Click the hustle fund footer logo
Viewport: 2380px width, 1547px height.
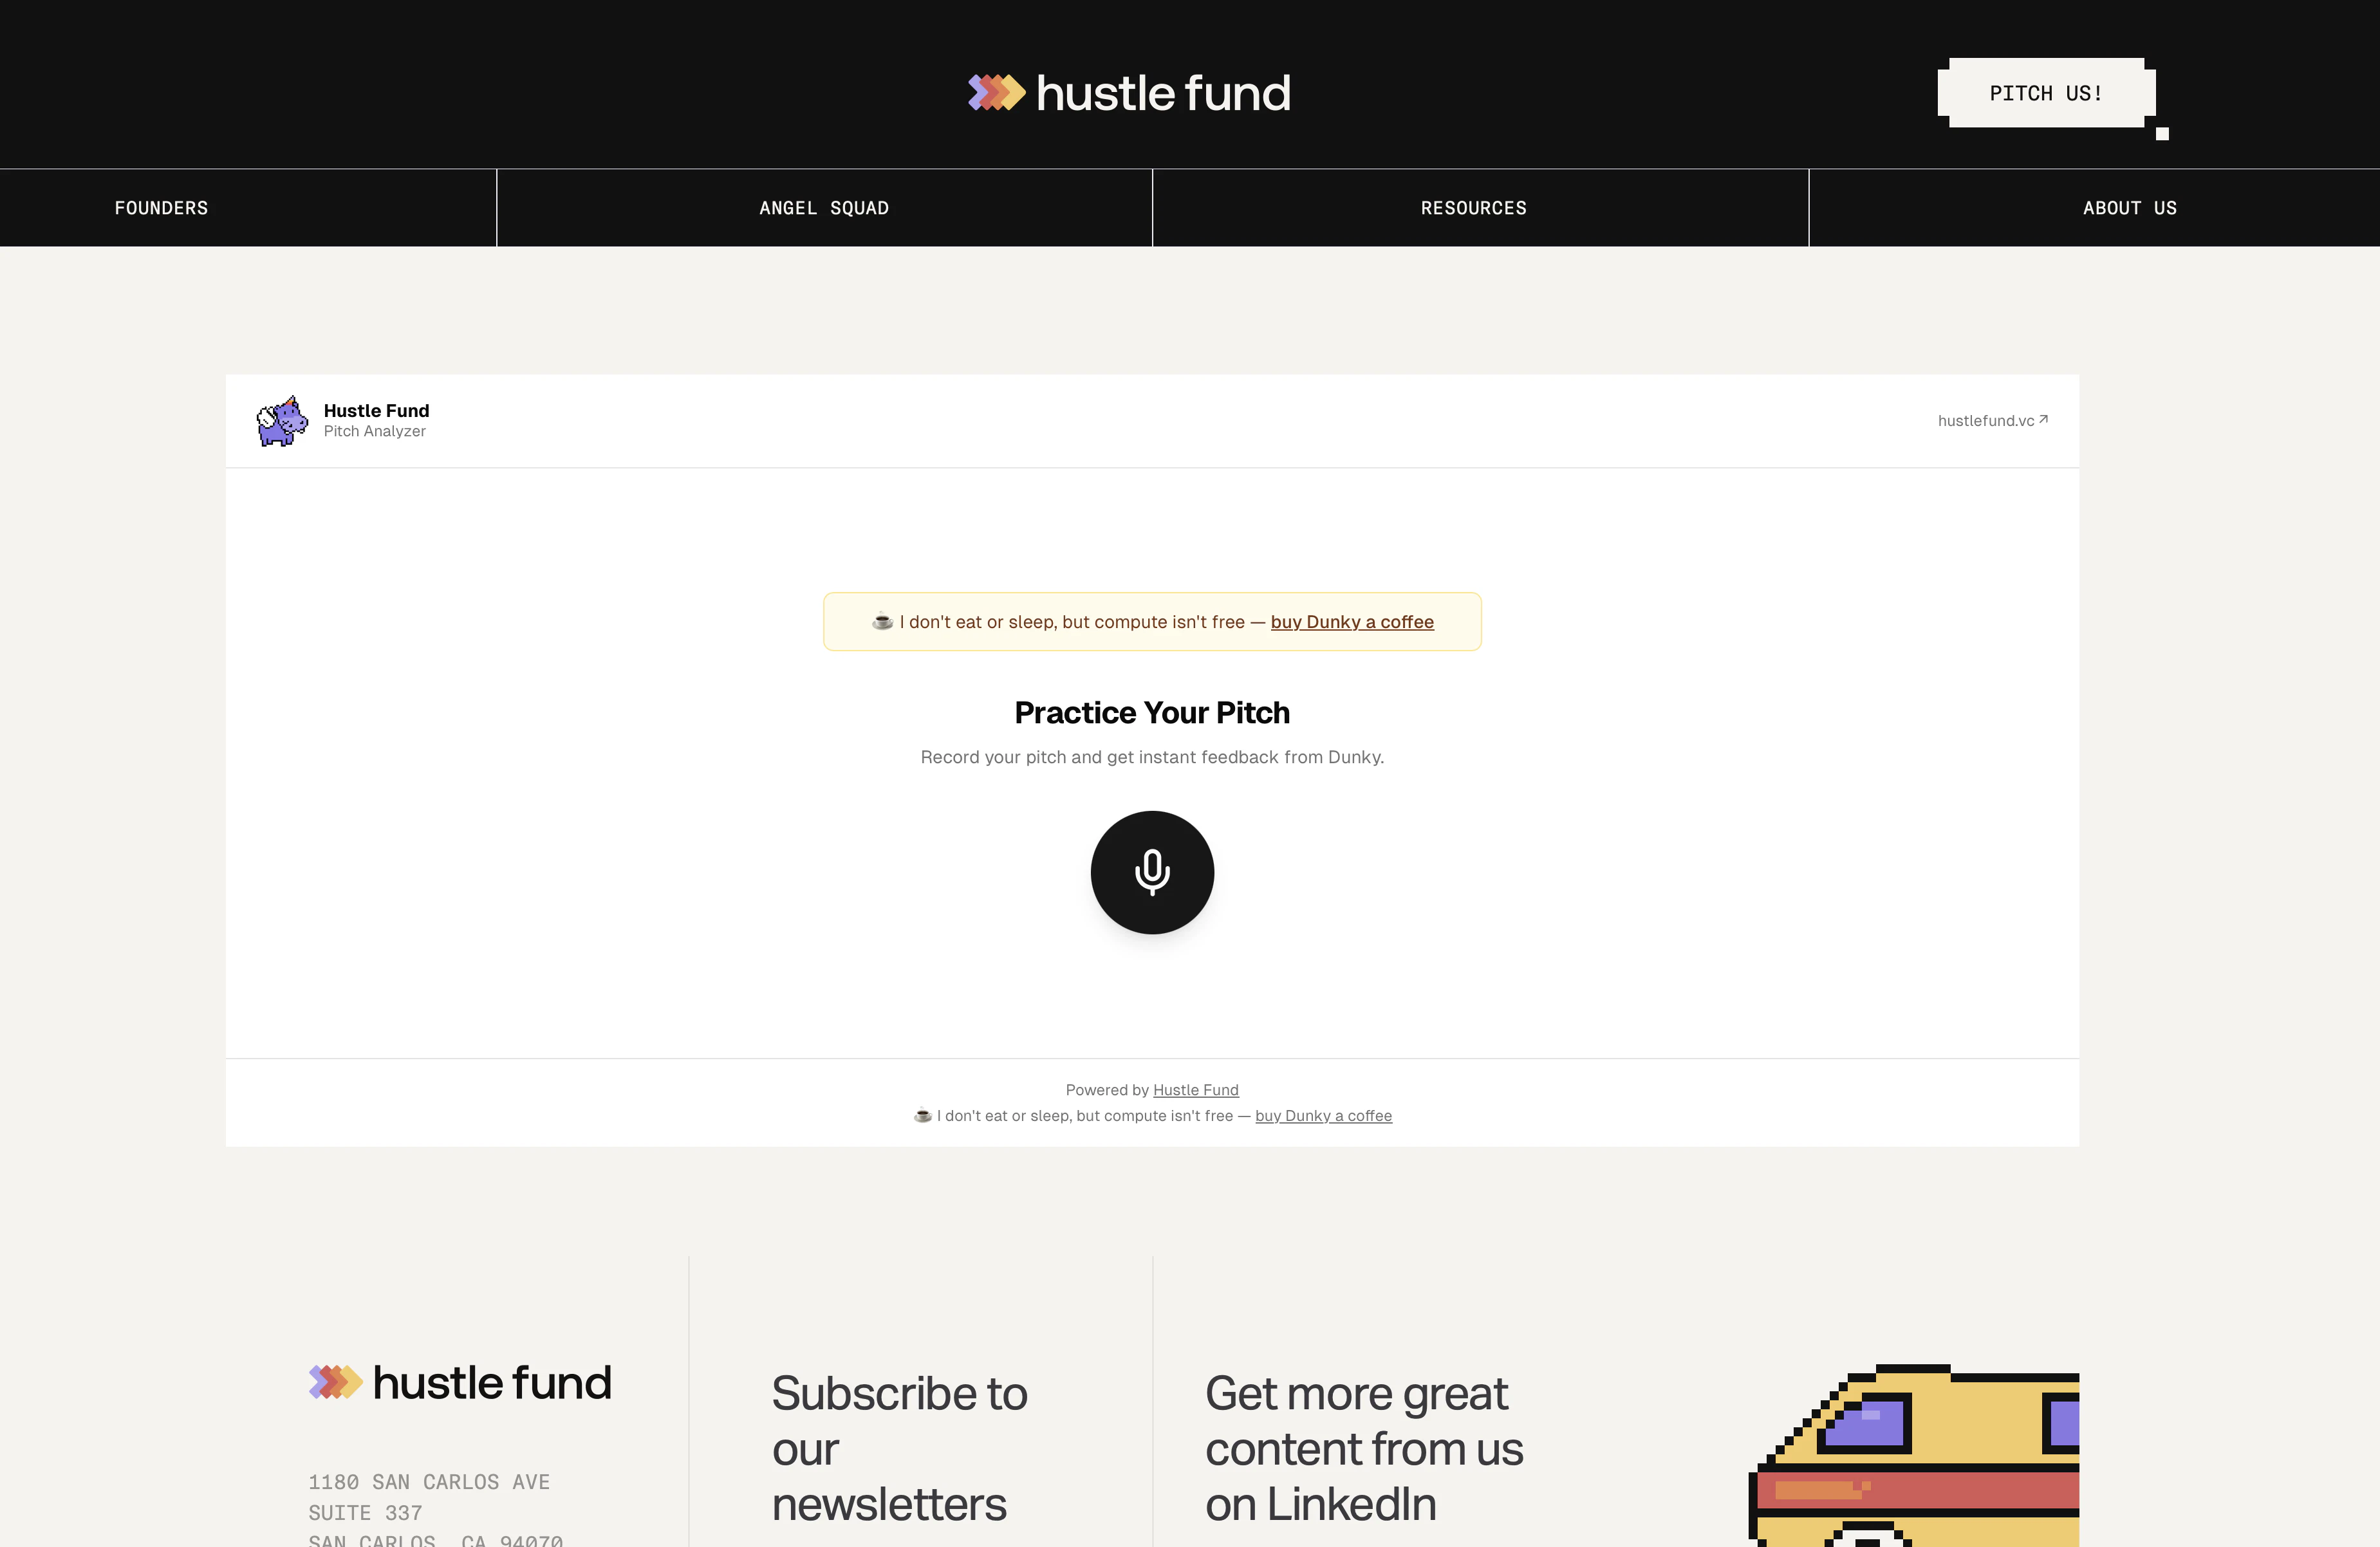coord(460,1382)
